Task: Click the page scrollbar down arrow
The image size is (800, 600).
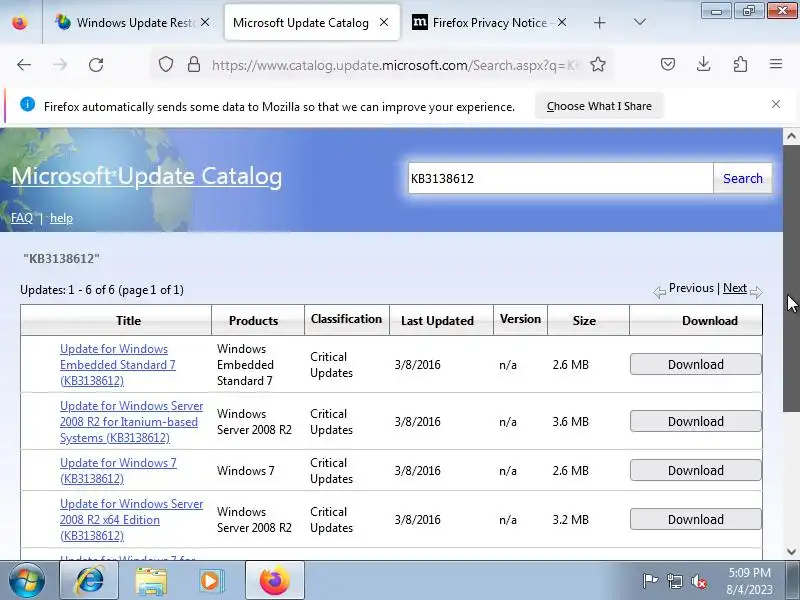Action: (791, 552)
